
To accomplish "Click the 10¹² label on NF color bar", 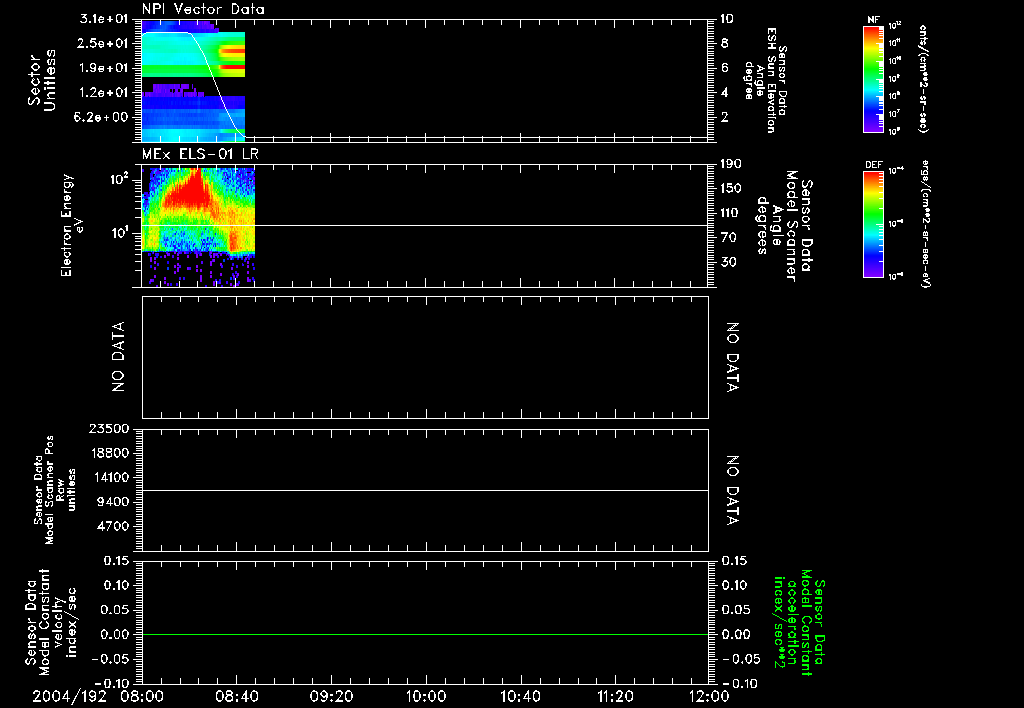I will pos(895,25).
